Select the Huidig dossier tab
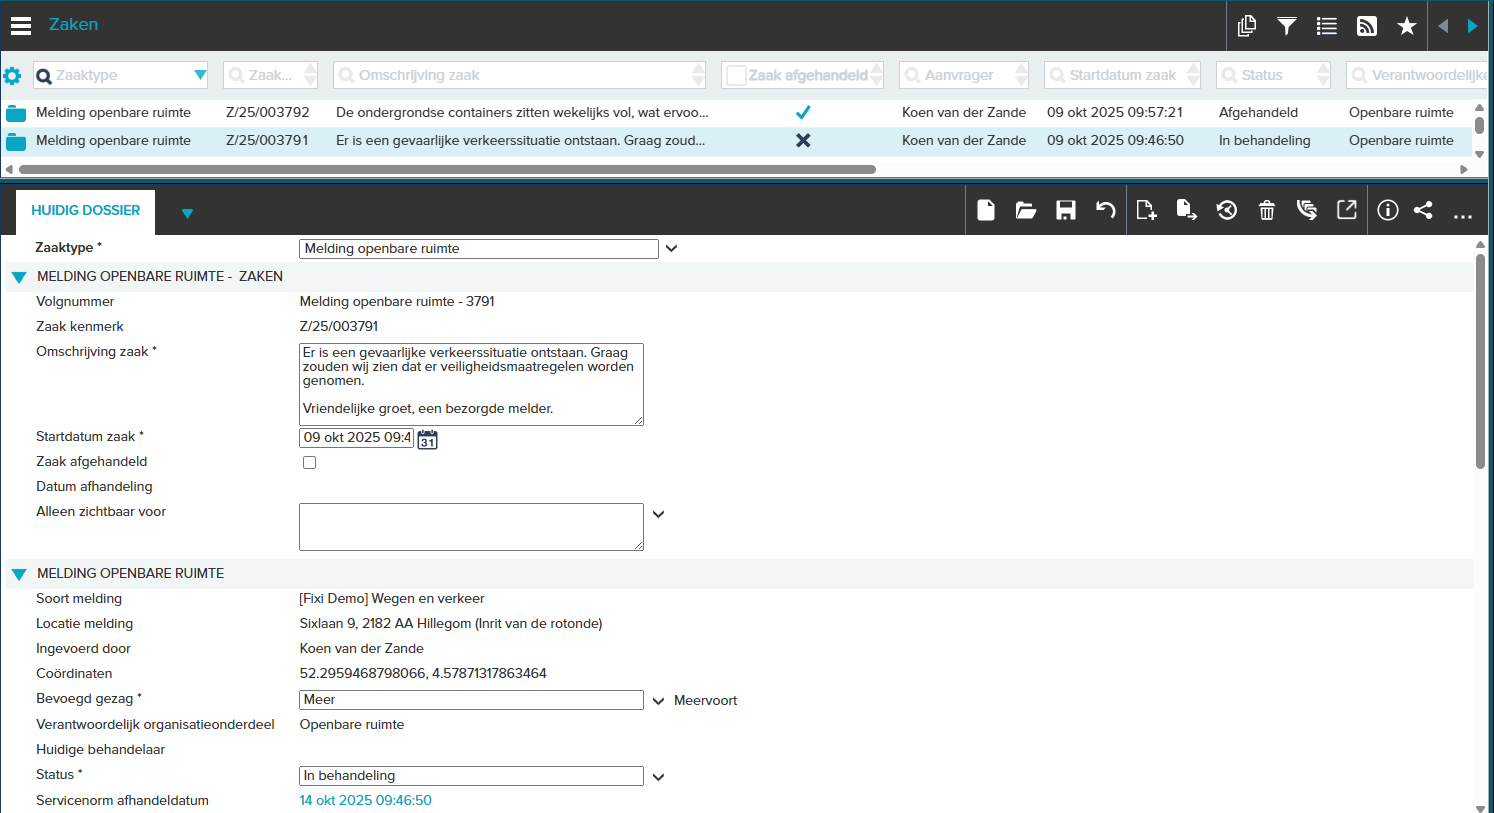This screenshot has width=1494, height=813. click(x=86, y=211)
